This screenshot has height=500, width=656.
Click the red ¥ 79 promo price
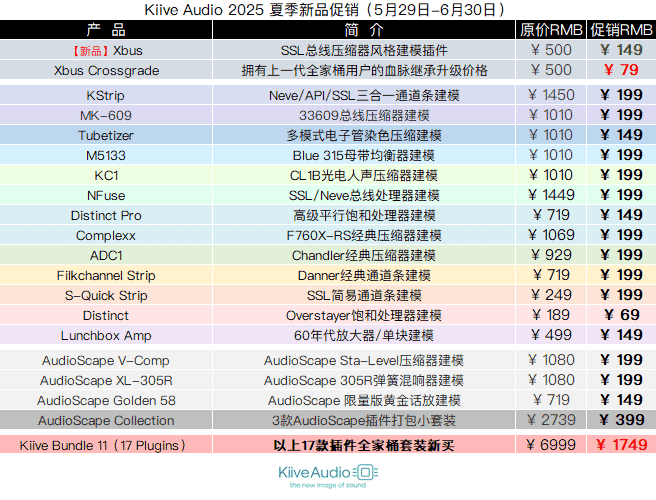pyautogui.click(x=621, y=70)
